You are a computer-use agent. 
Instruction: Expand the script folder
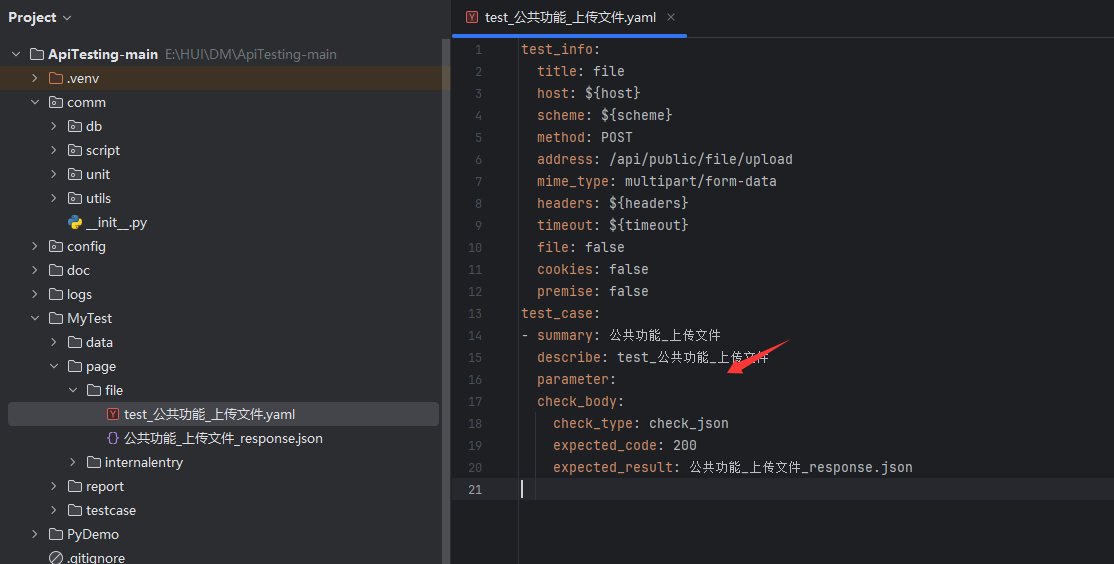pos(54,150)
